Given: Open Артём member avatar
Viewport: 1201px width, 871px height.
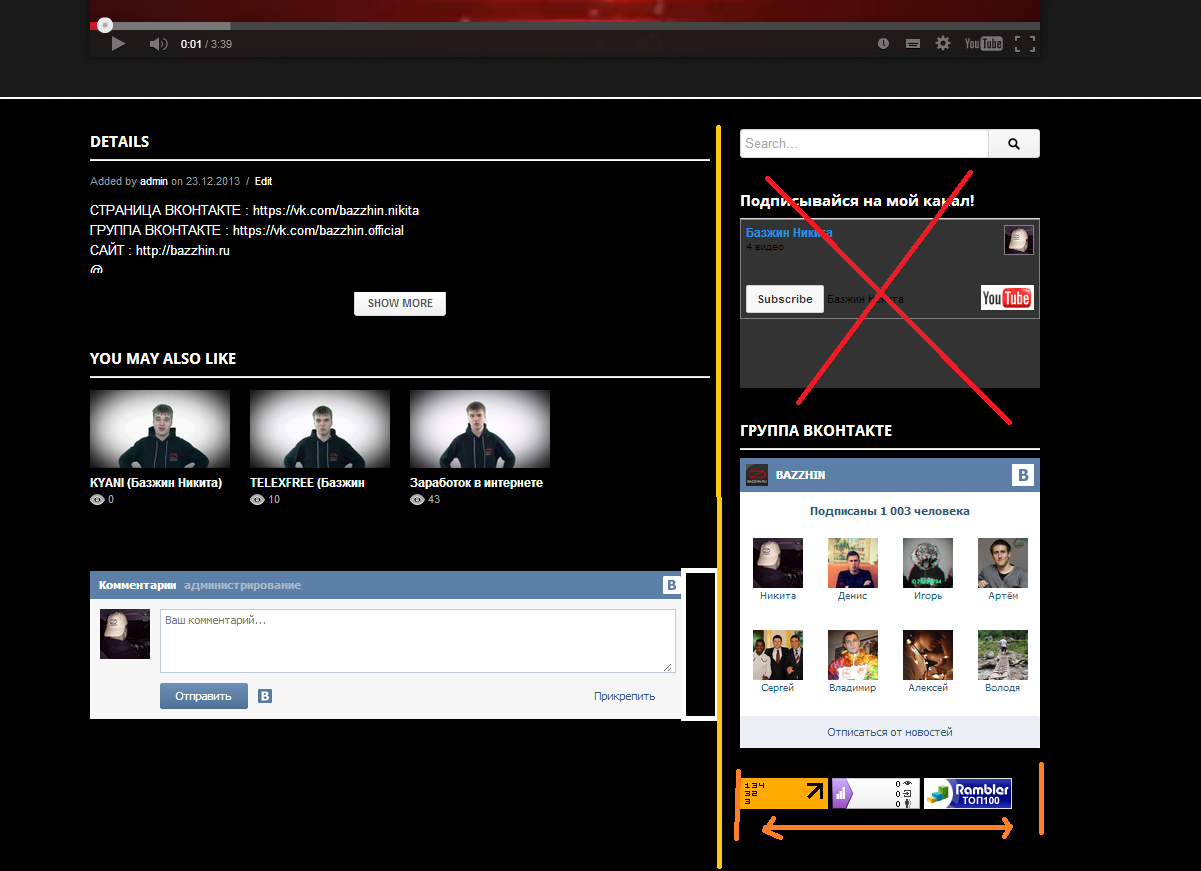Looking at the screenshot, I should [x=1003, y=563].
